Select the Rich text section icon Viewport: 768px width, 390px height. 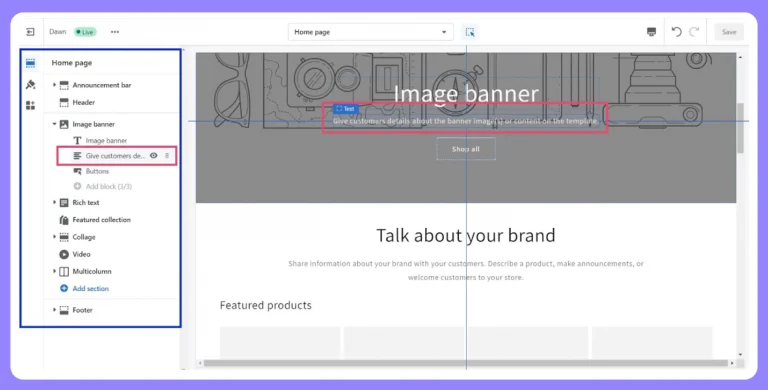(x=64, y=203)
